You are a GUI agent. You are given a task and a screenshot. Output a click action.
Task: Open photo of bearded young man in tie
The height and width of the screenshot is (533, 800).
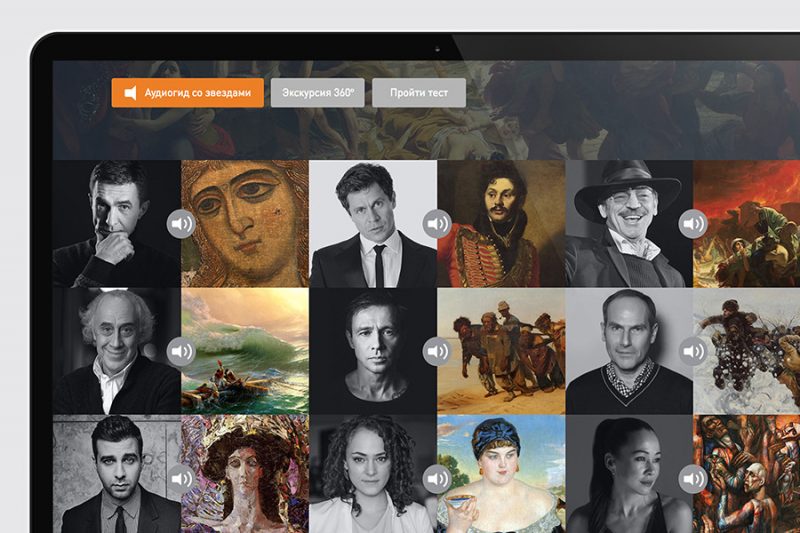point(117,474)
